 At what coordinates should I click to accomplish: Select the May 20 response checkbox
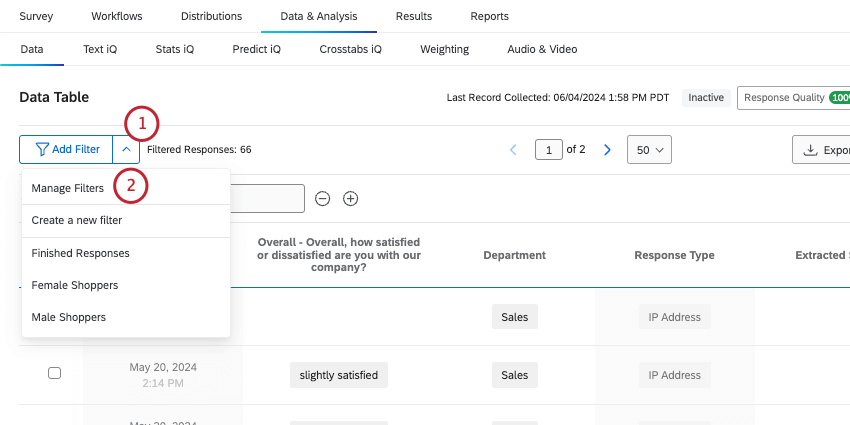click(x=55, y=373)
